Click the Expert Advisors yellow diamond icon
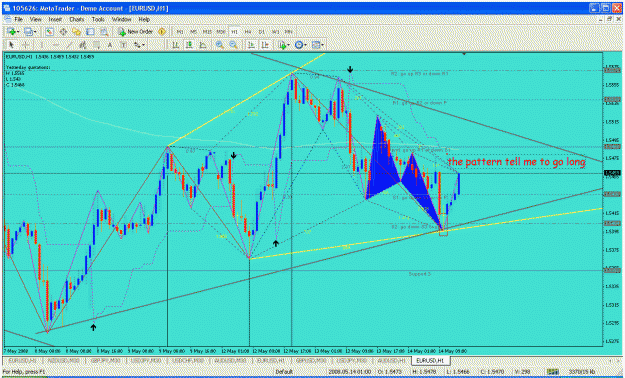The image size is (625, 378). click(162, 32)
